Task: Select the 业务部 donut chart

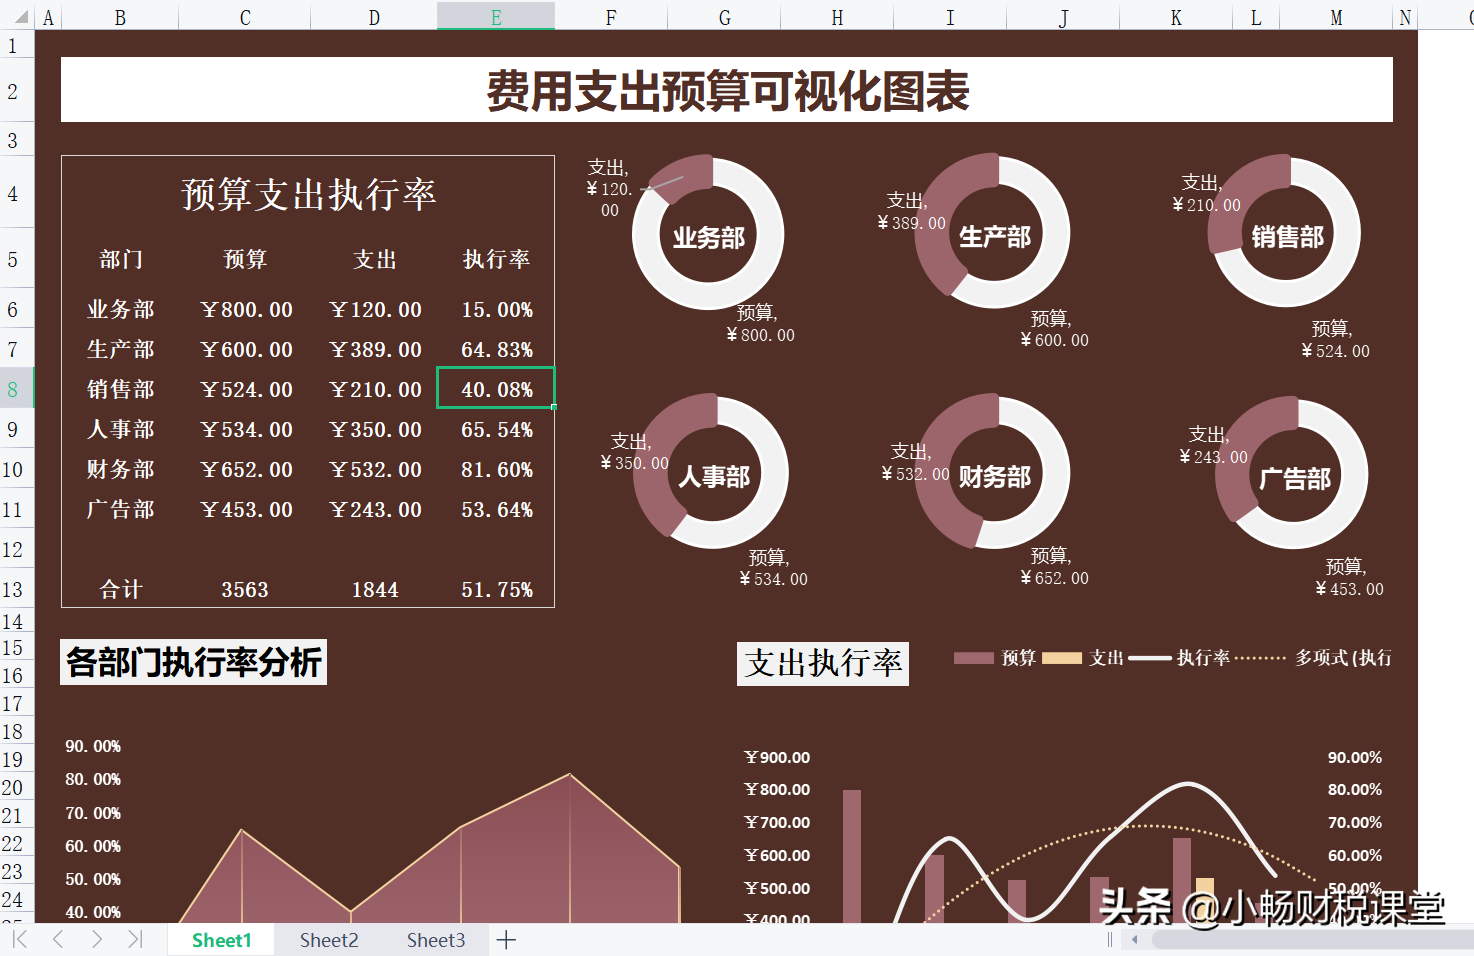Action: coord(707,234)
